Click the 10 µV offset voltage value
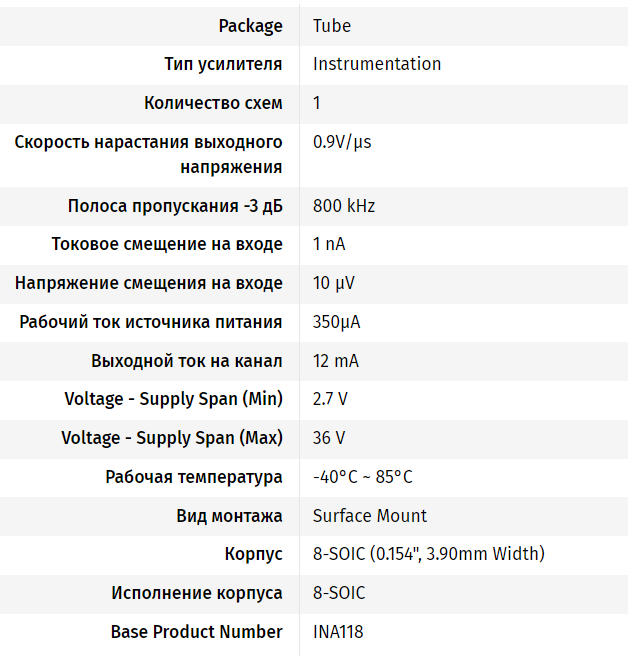The height and width of the screenshot is (660, 628). tap(333, 283)
